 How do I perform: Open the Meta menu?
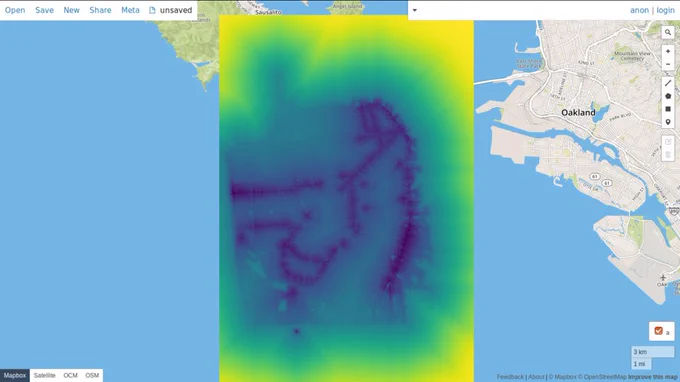[130, 10]
